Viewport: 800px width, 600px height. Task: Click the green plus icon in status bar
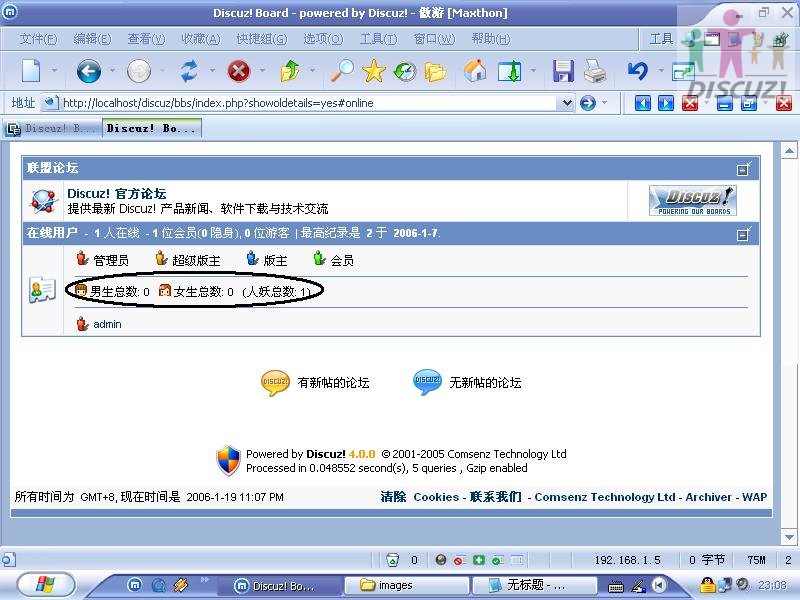tap(479, 560)
